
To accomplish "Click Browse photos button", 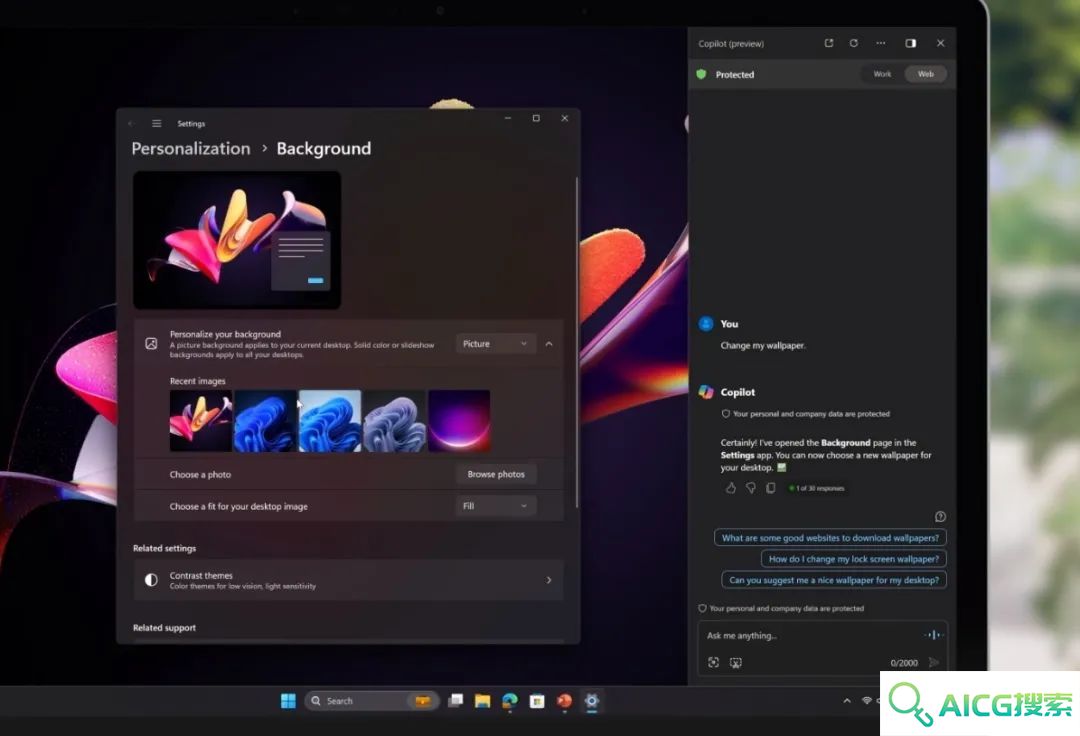I will click(496, 474).
